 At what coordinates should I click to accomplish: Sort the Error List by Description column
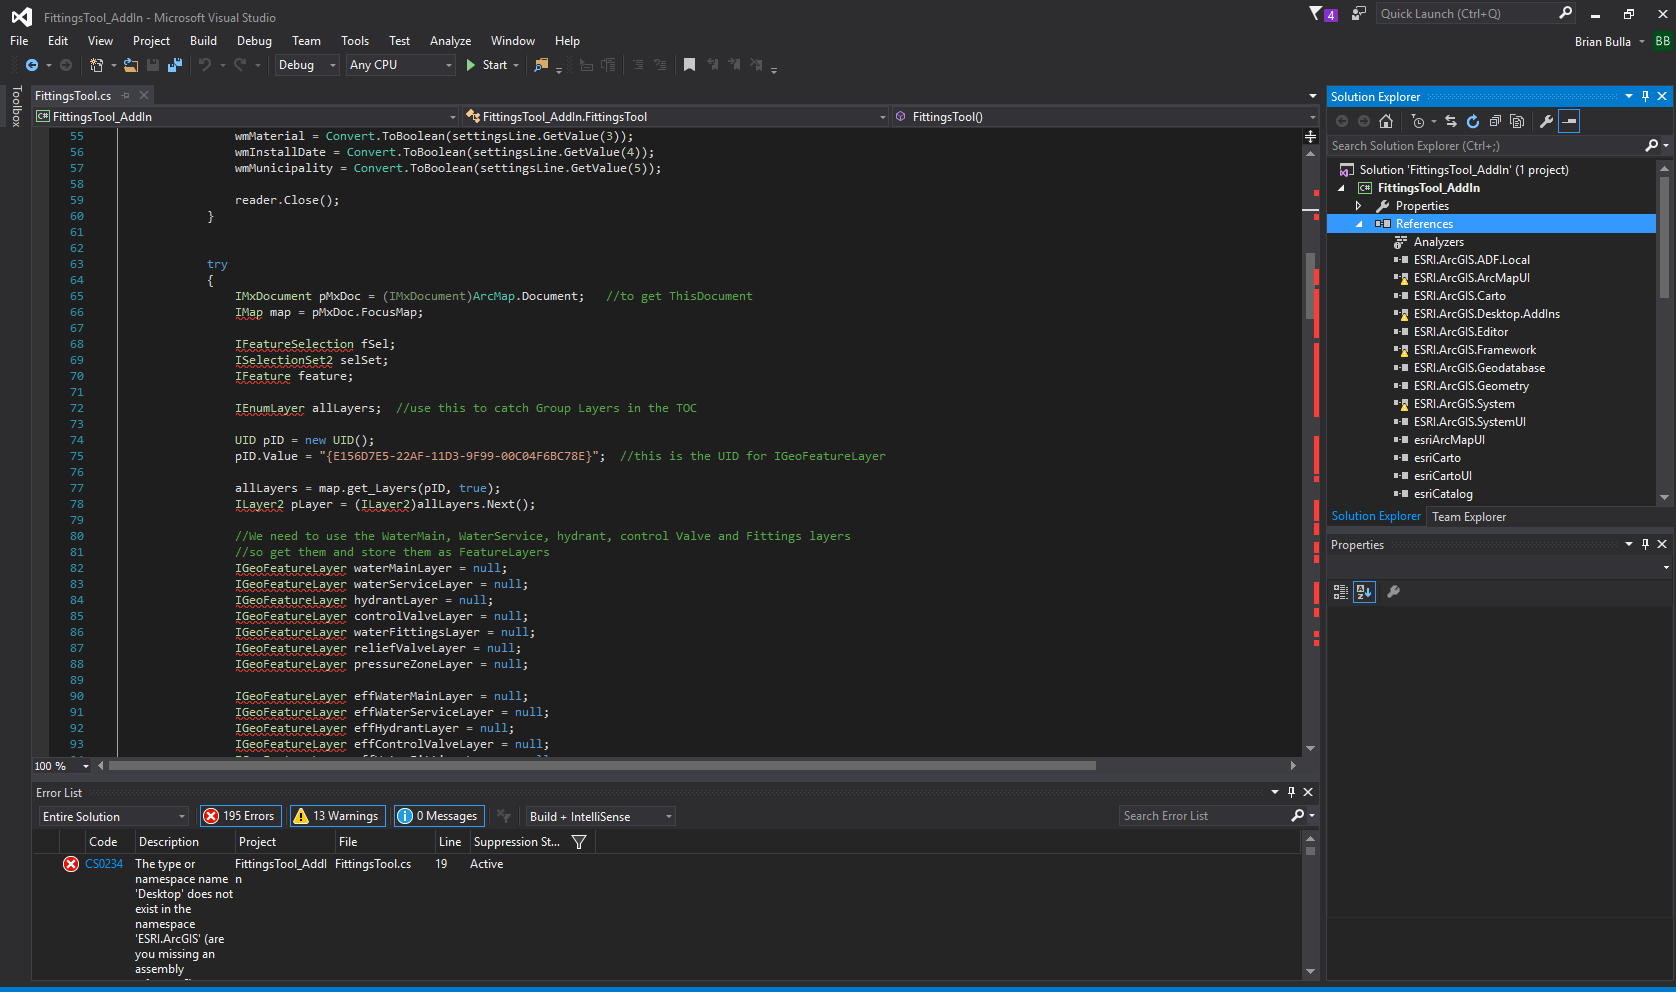point(169,842)
